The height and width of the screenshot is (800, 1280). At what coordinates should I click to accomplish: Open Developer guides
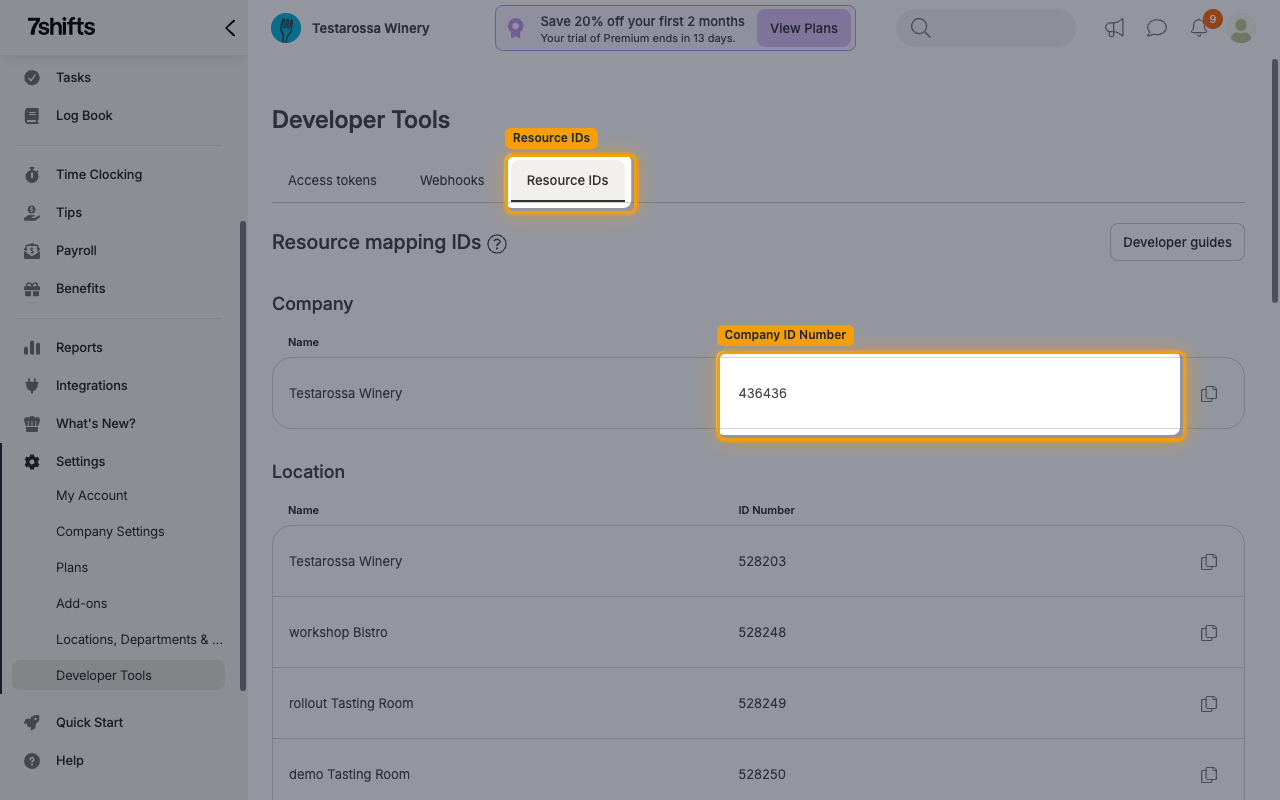[1177, 242]
